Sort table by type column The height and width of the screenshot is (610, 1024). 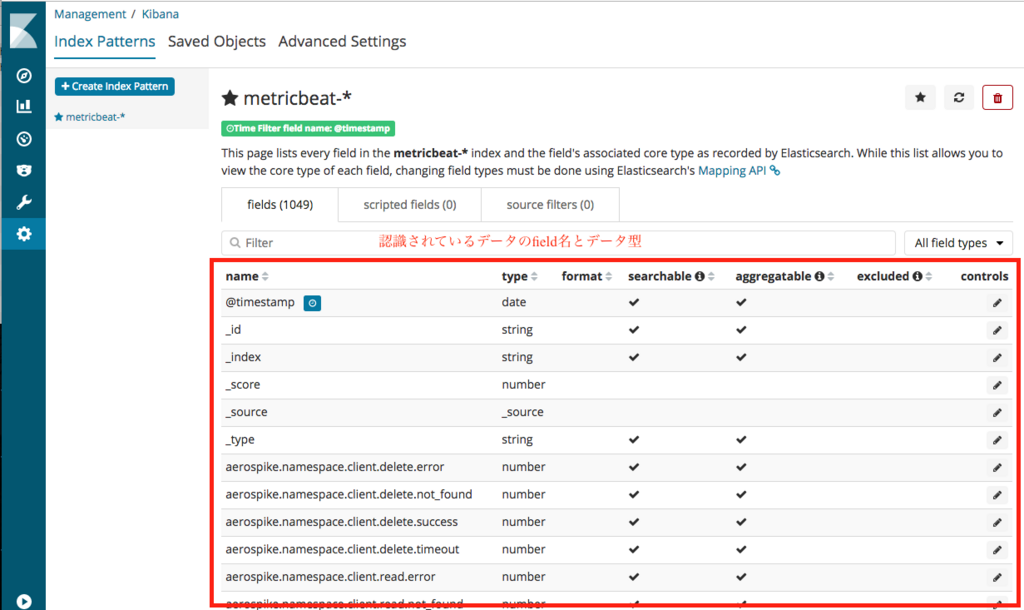click(x=519, y=276)
